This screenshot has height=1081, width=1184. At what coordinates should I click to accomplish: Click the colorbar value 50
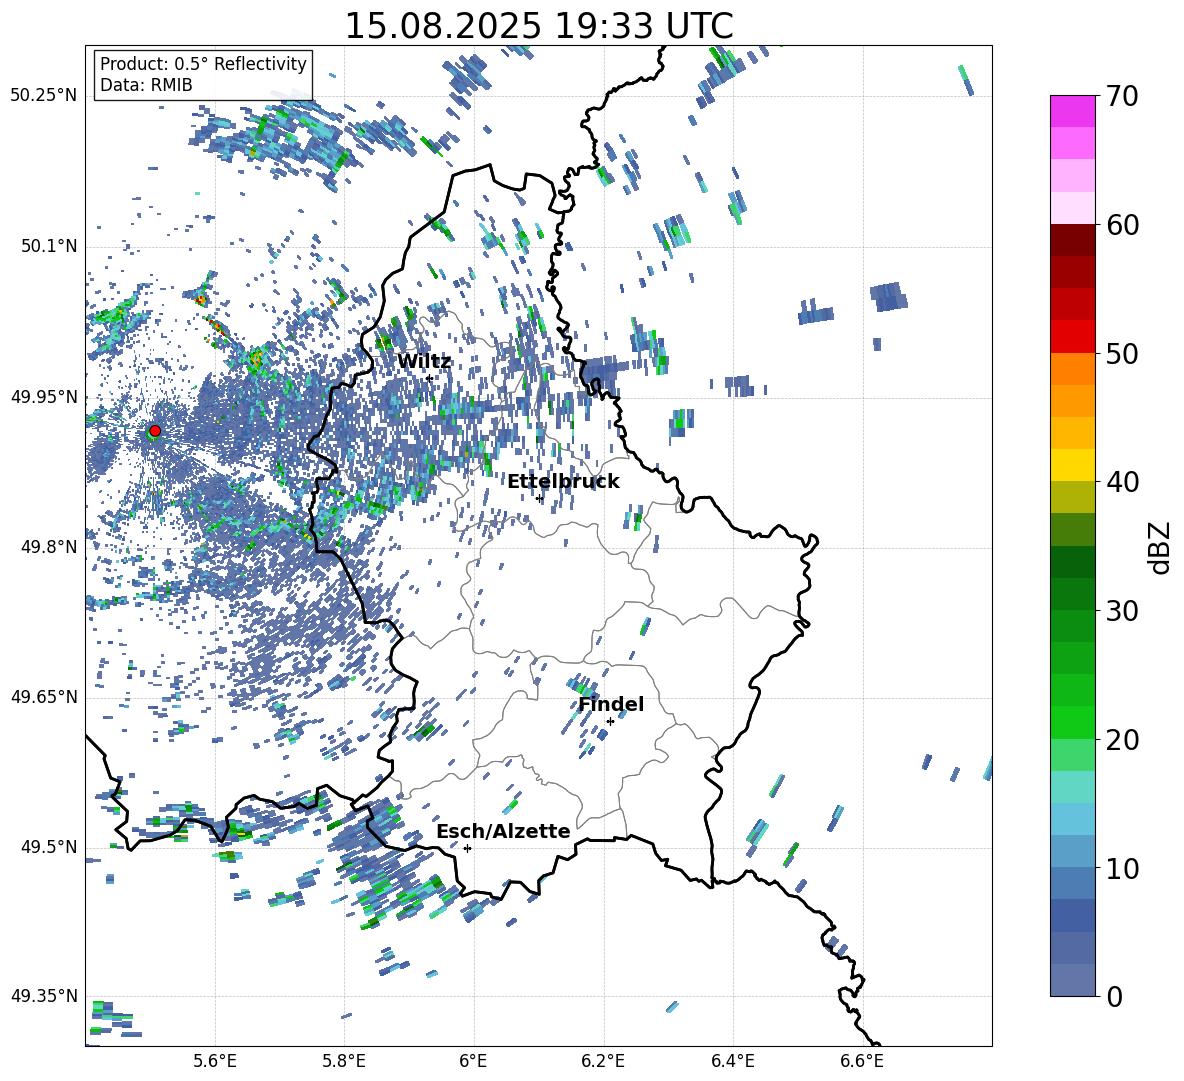(1122, 353)
